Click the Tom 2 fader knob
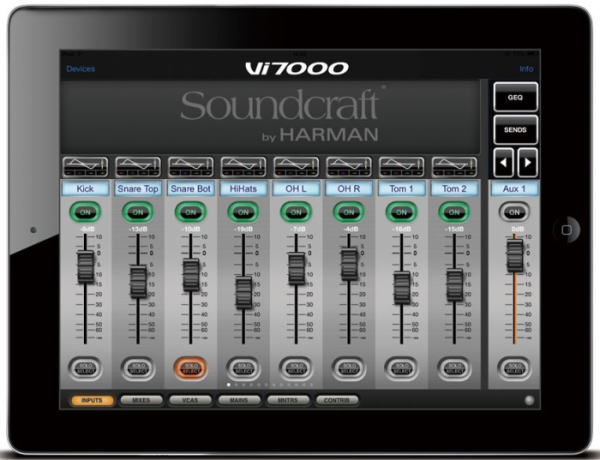Viewport: 600px width, 460px height. (455, 285)
